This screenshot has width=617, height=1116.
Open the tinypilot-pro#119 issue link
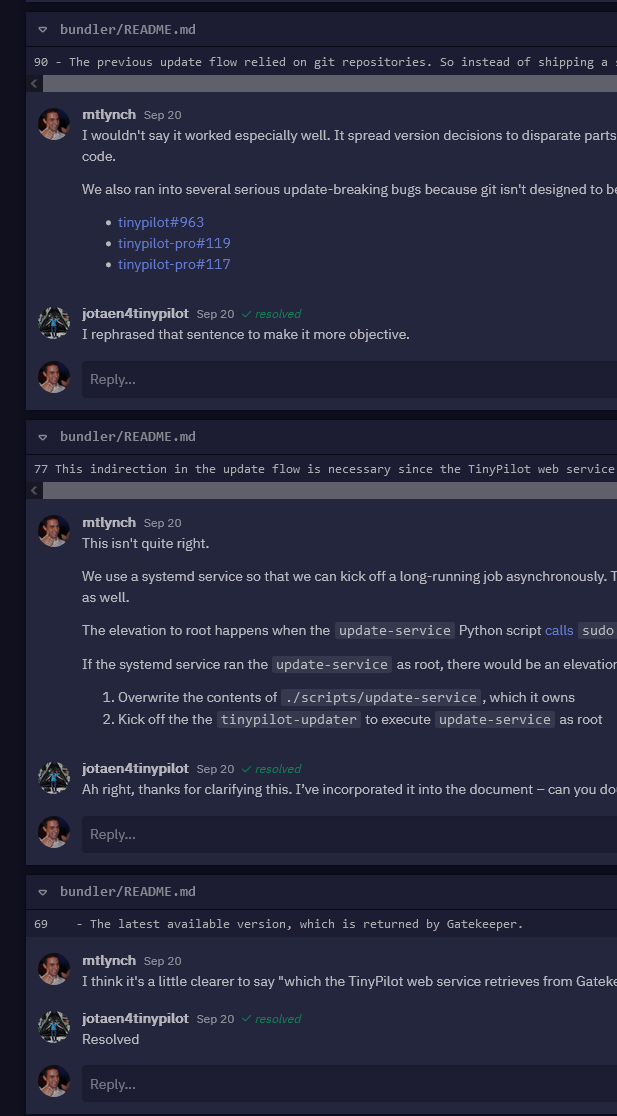[x=174, y=243]
